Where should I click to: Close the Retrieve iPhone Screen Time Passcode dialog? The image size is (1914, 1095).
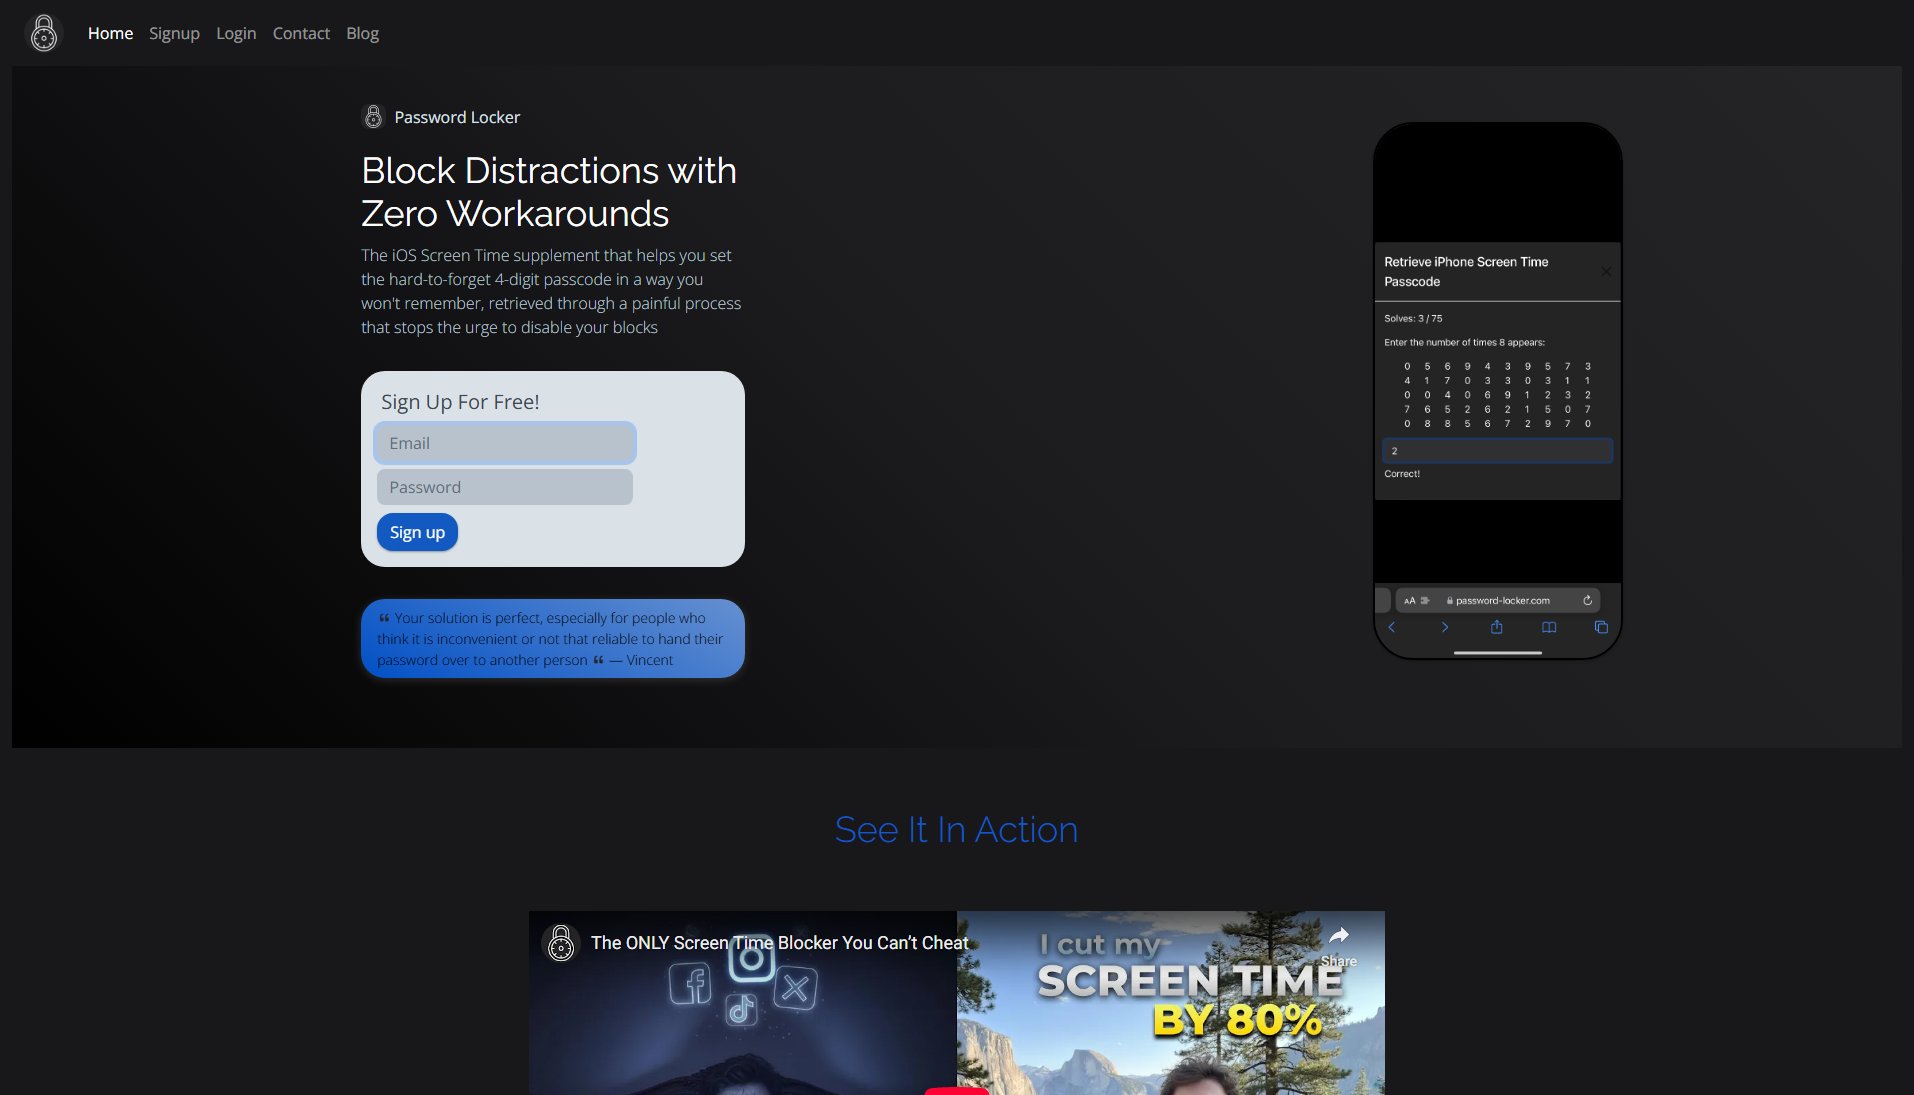(x=1605, y=271)
